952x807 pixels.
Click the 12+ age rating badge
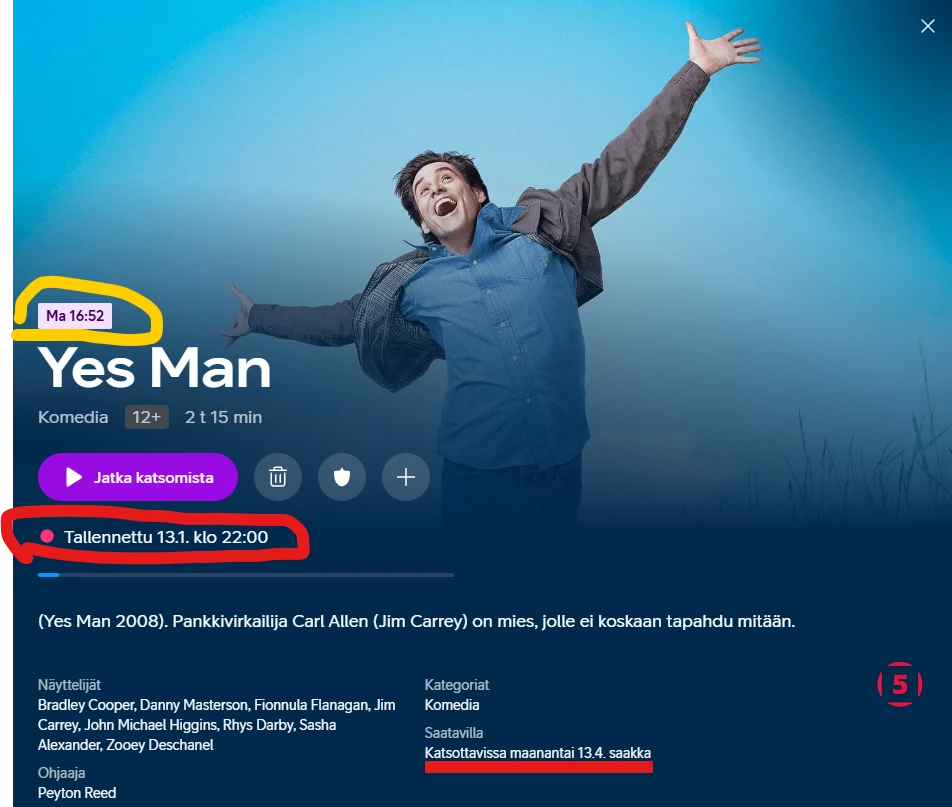(147, 417)
